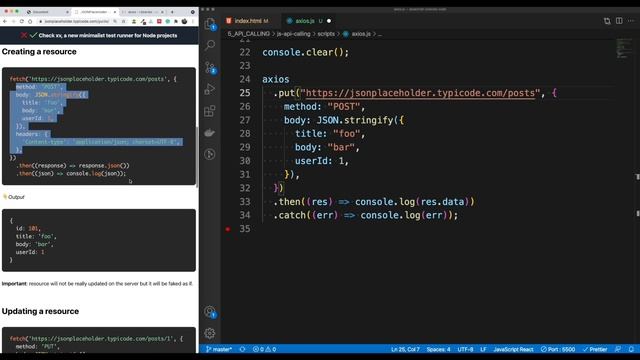Open the feedback icon in status bar
Viewport: 640px width, 360px height.
point(618,349)
